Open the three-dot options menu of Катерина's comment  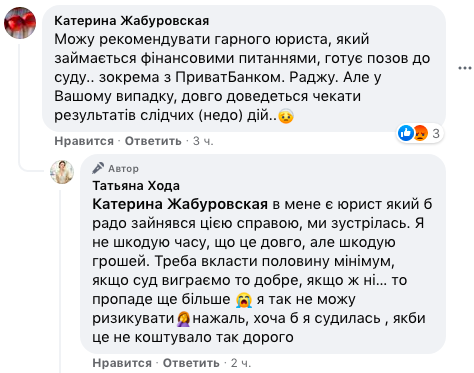[x=465, y=68]
